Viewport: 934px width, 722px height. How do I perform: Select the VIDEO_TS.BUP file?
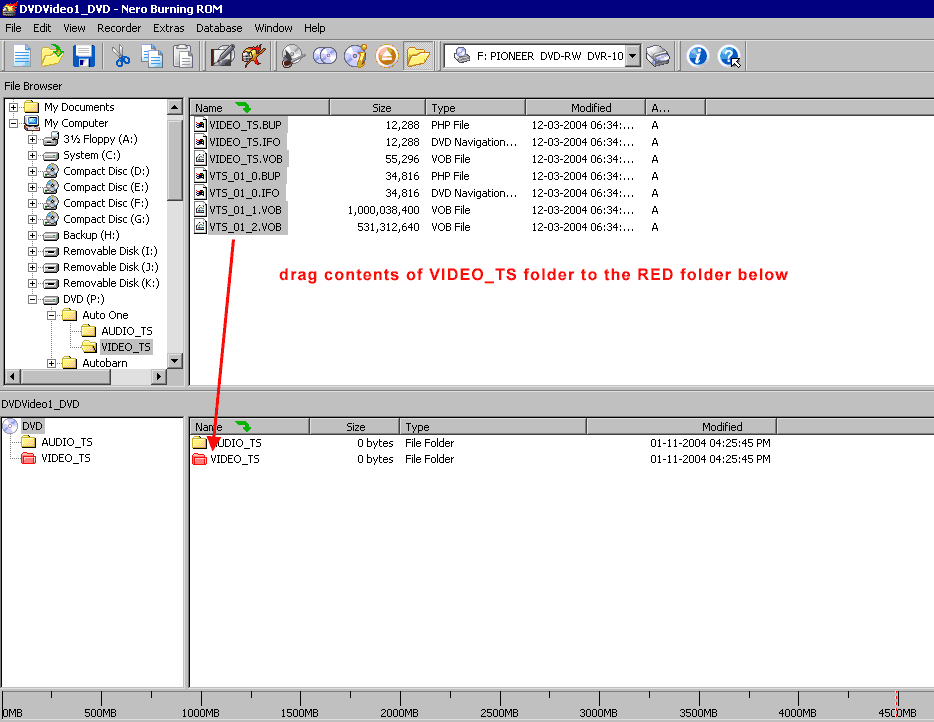(245, 125)
